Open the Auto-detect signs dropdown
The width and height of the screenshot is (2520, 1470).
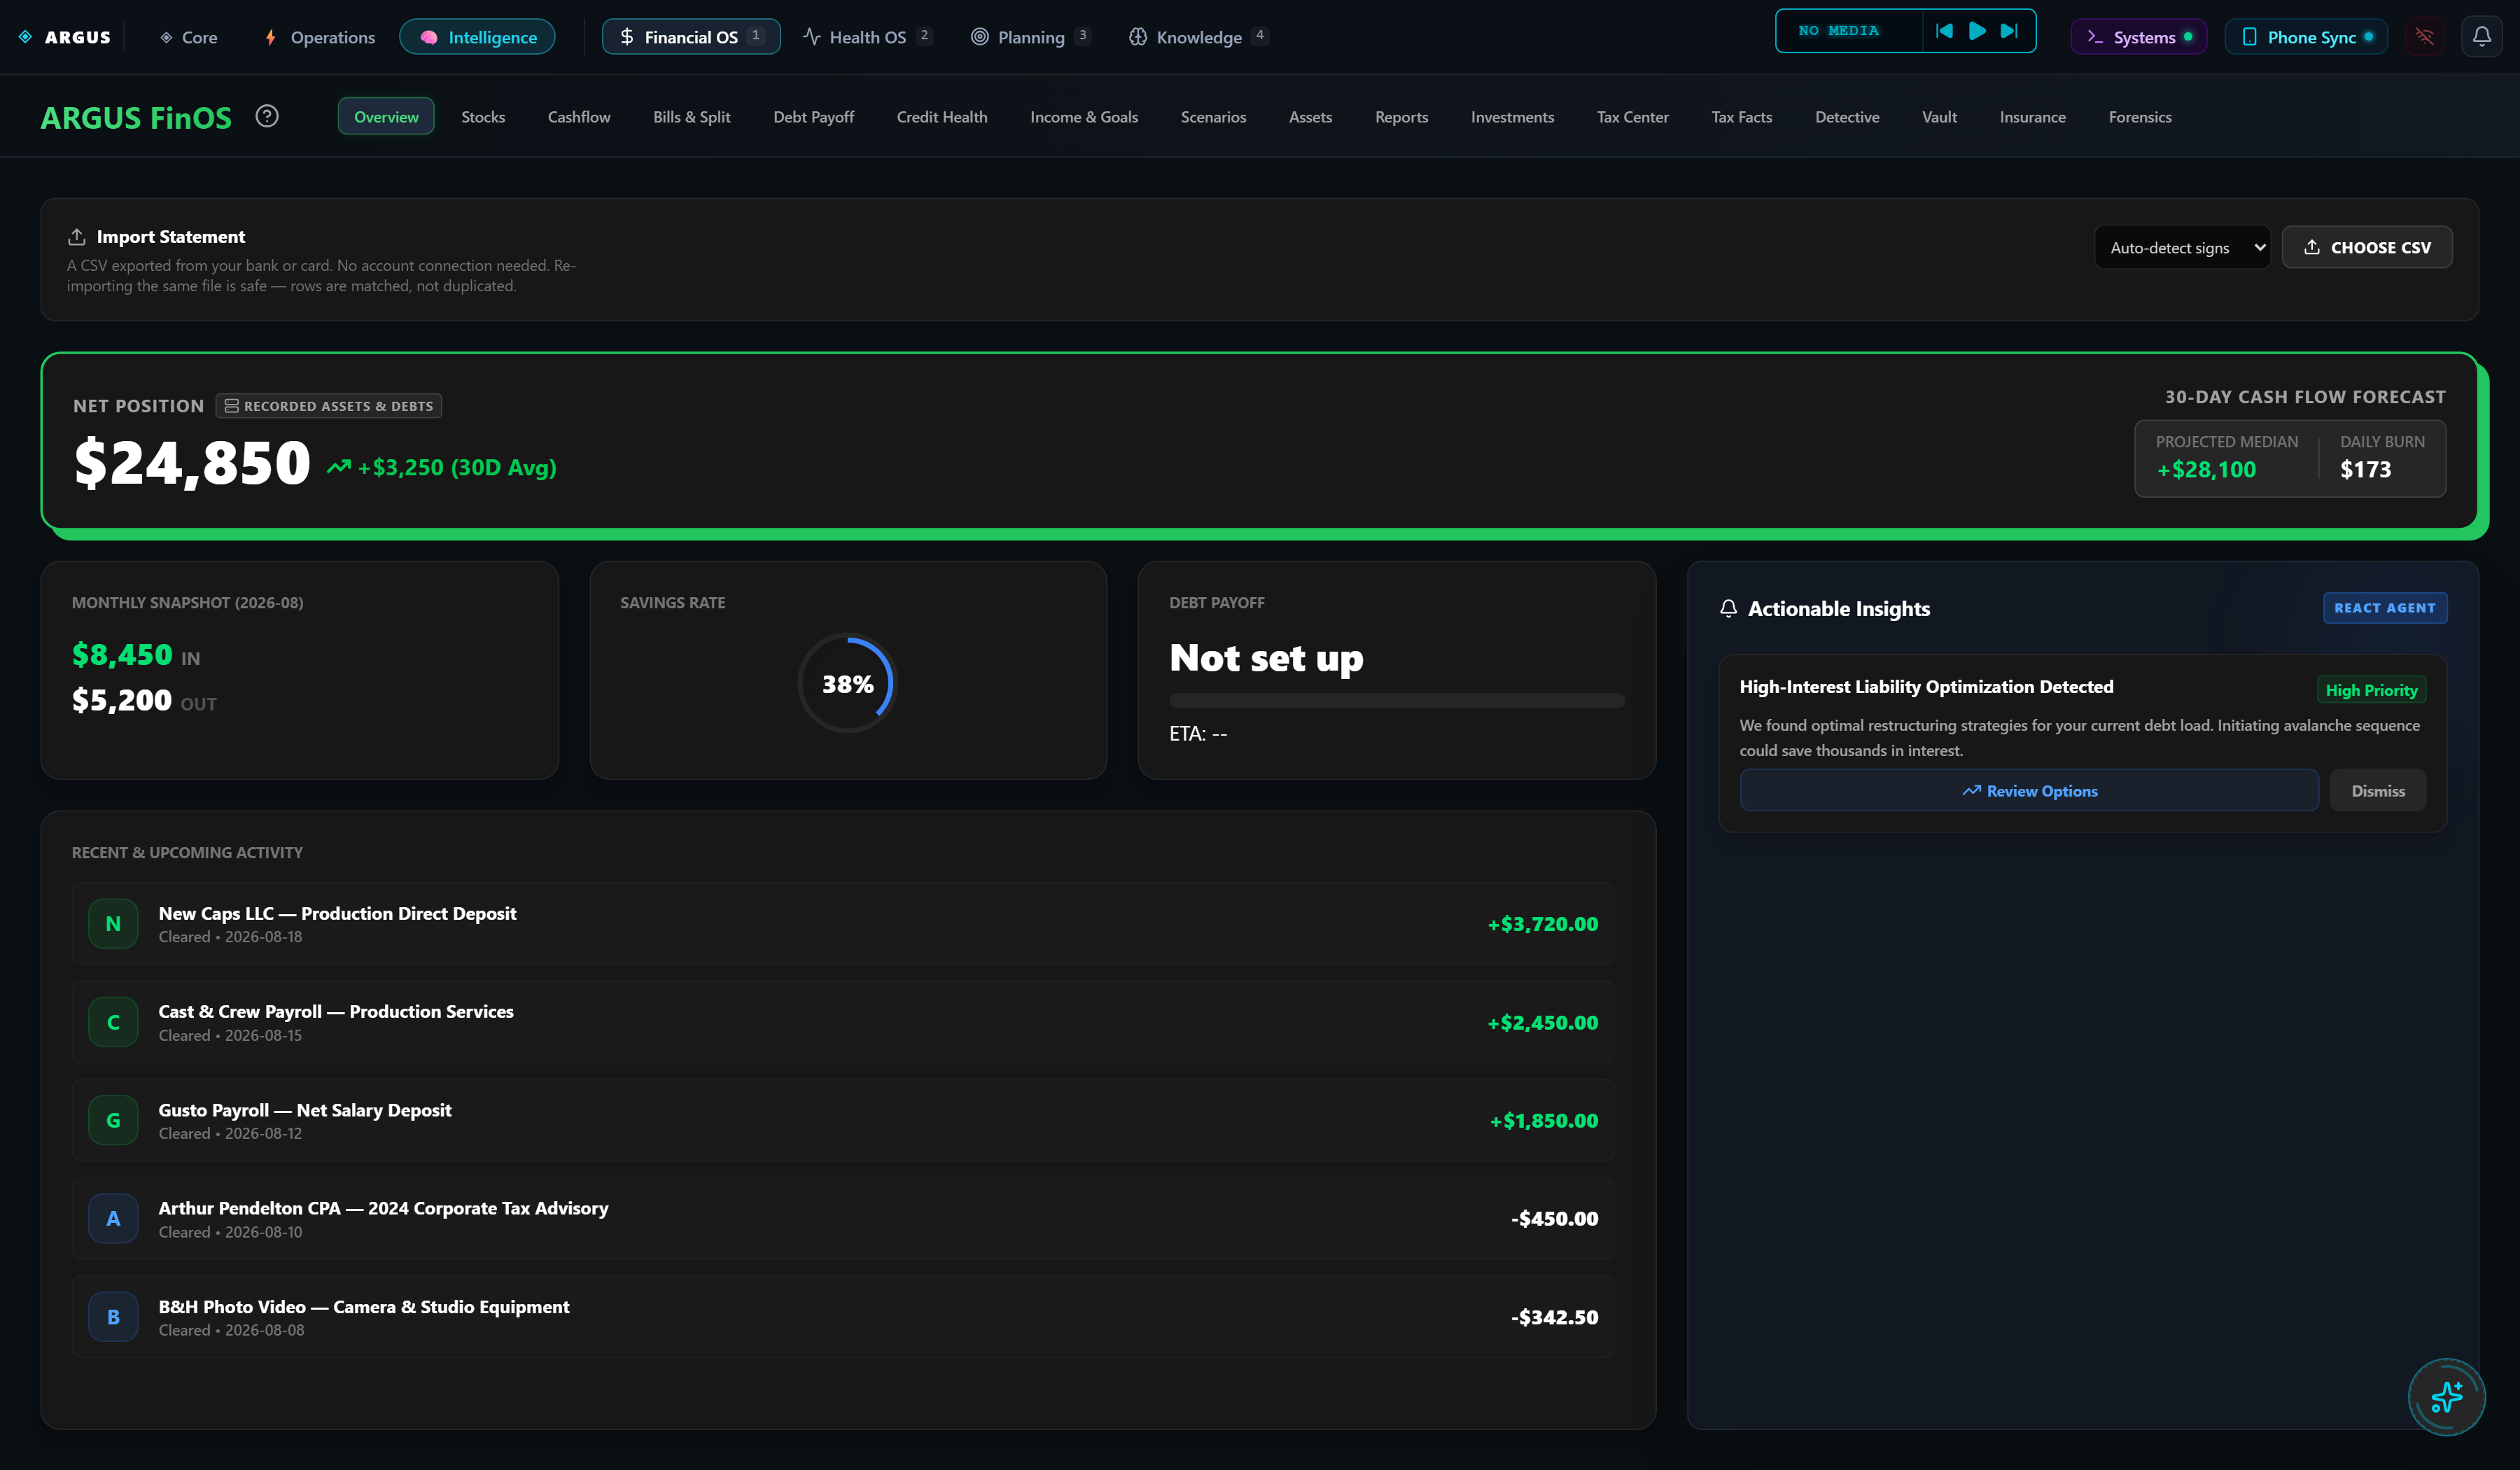(x=2182, y=248)
